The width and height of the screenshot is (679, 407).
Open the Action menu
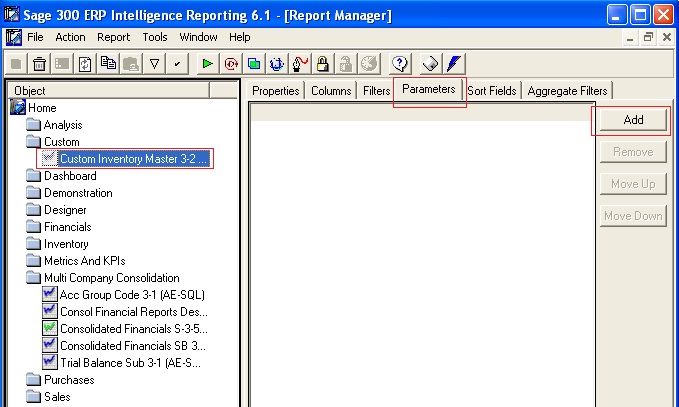[70, 37]
